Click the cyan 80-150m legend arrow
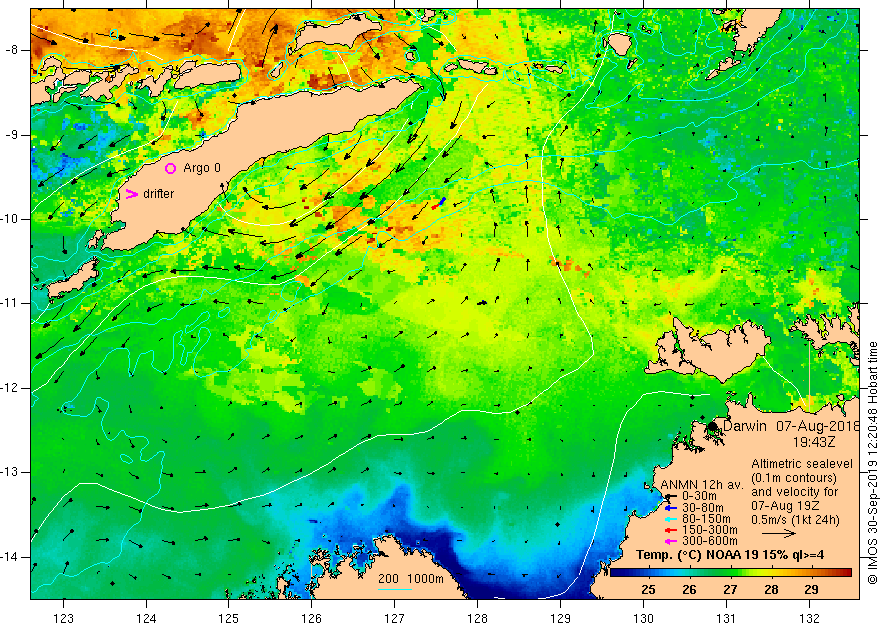 click(671, 519)
